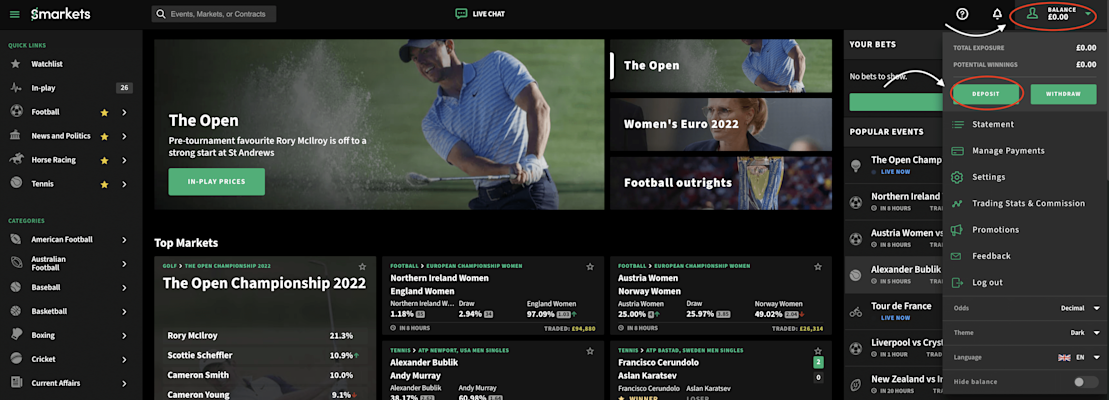
Task: Click the Cricket icon in categories
Action: click(x=16, y=359)
